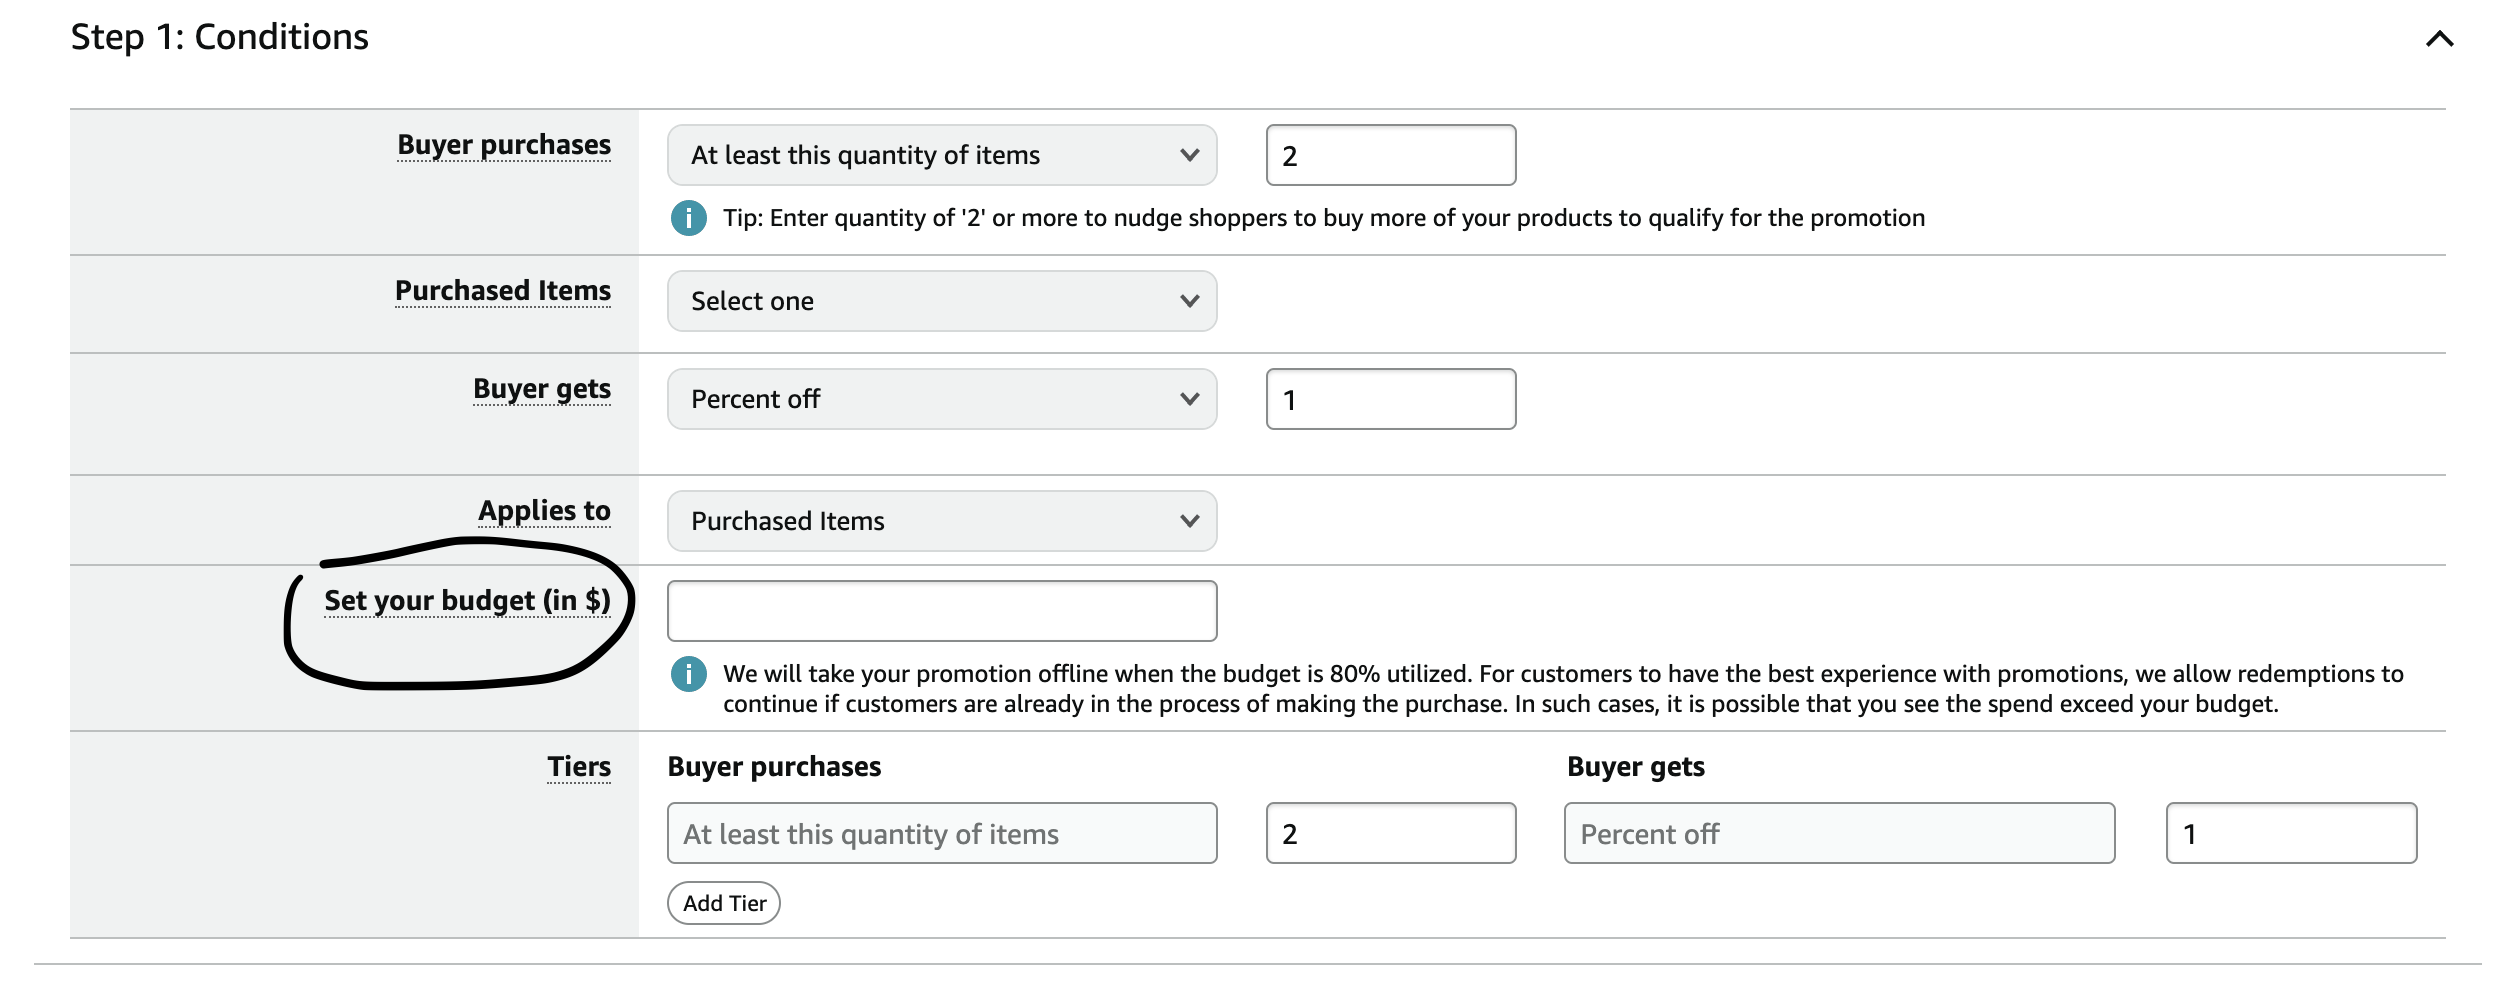Open the Applies to dropdown
Viewport: 2514px width, 988px height.
tap(942, 521)
